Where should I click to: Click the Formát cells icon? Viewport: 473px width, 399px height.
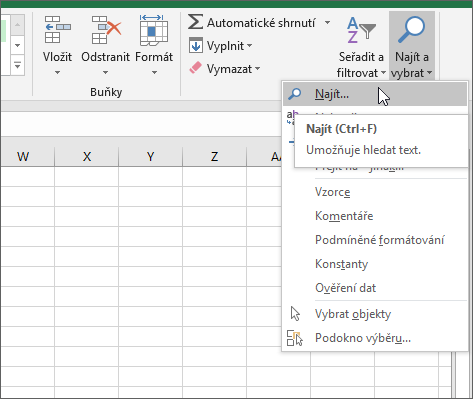click(x=154, y=30)
